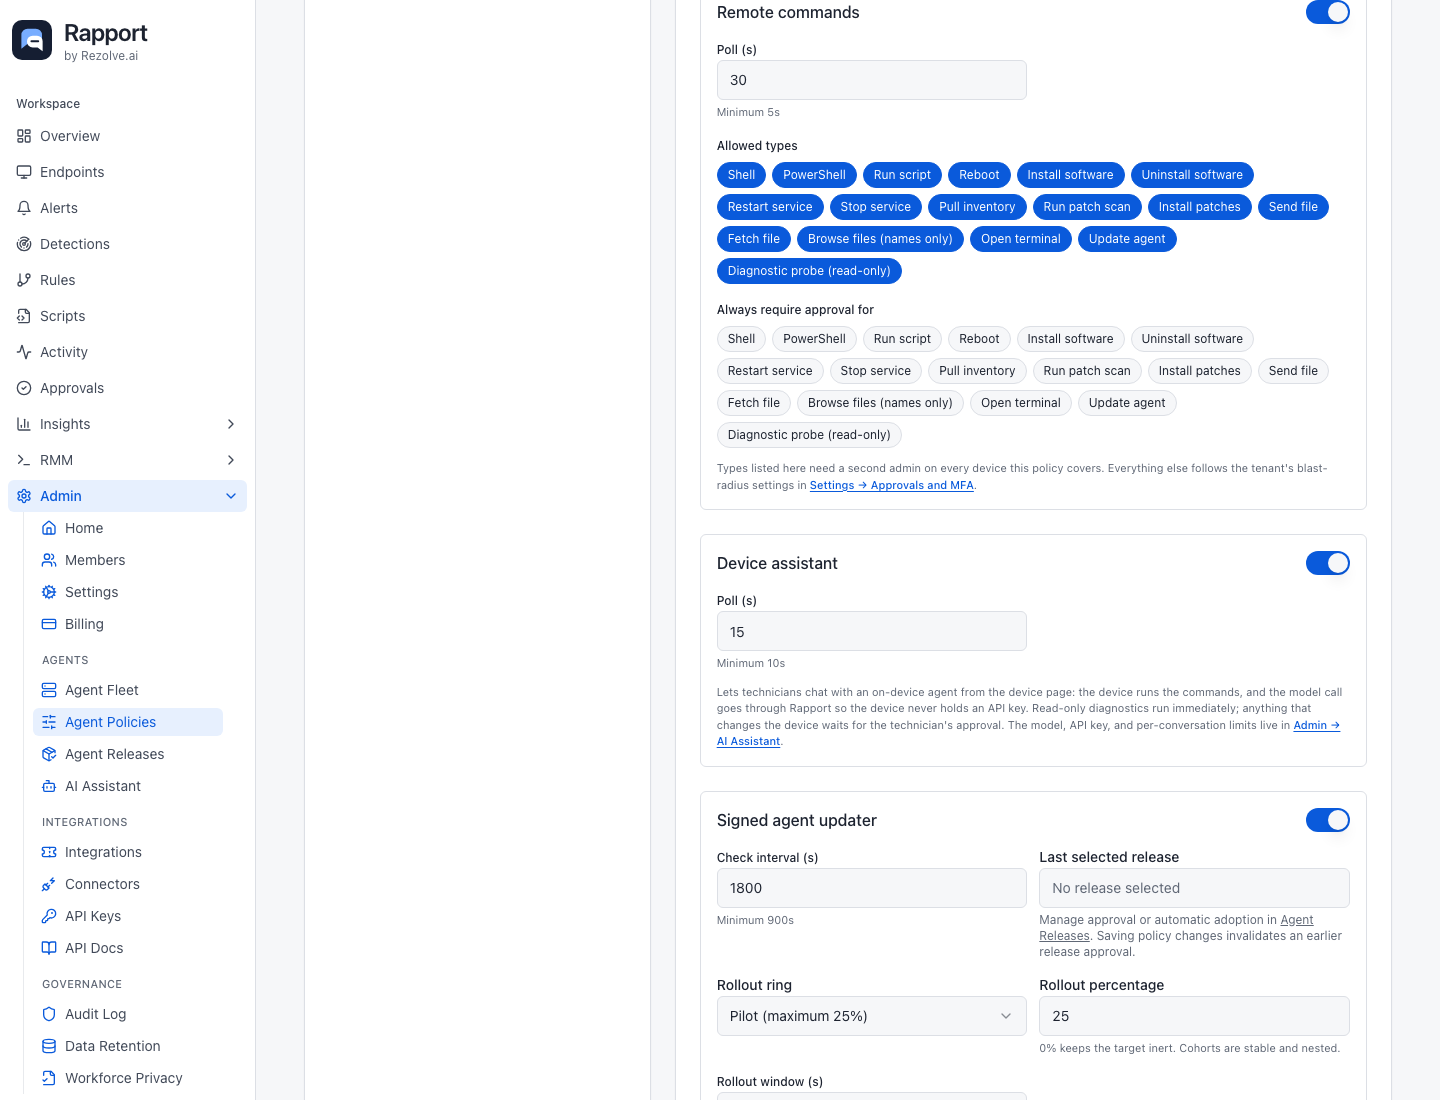Disable the Device assistant toggle
This screenshot has width=1440, height=1100.
pos(1328,563)
